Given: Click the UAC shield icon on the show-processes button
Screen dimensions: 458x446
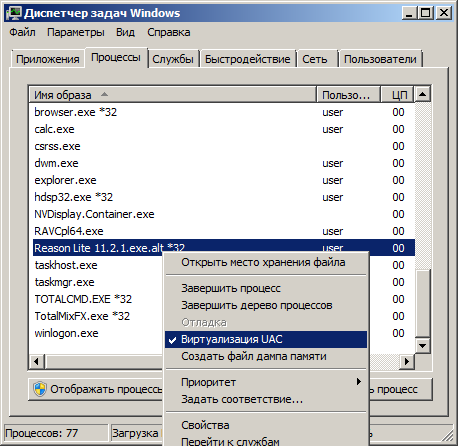Looking at the screenshot, I should coord(40,389).
